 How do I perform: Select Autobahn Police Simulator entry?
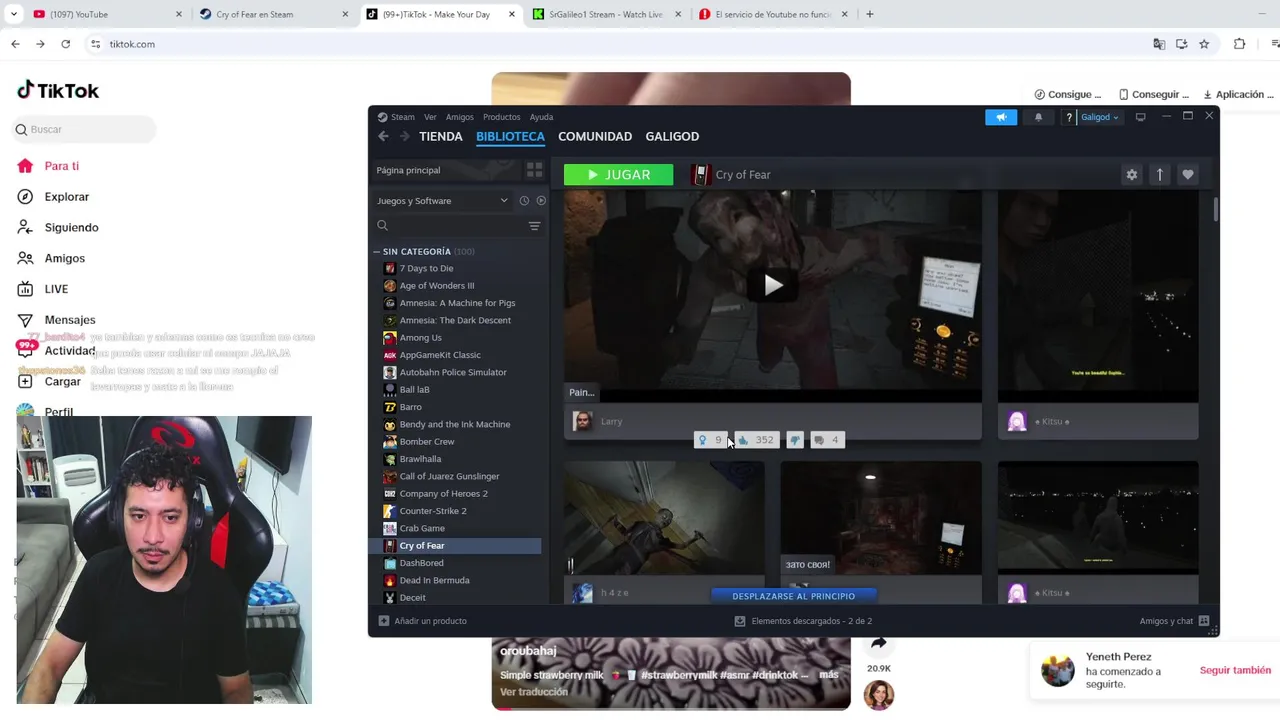[x=453, y=372]
